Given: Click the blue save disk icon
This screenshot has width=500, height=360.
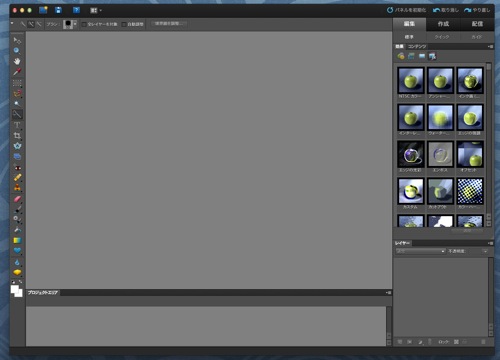Looking at the screenshot, I should (58, 10).
